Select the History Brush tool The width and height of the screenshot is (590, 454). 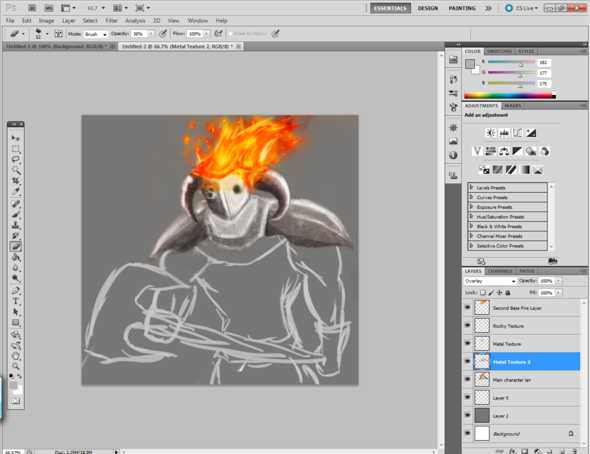click(15, 235)
